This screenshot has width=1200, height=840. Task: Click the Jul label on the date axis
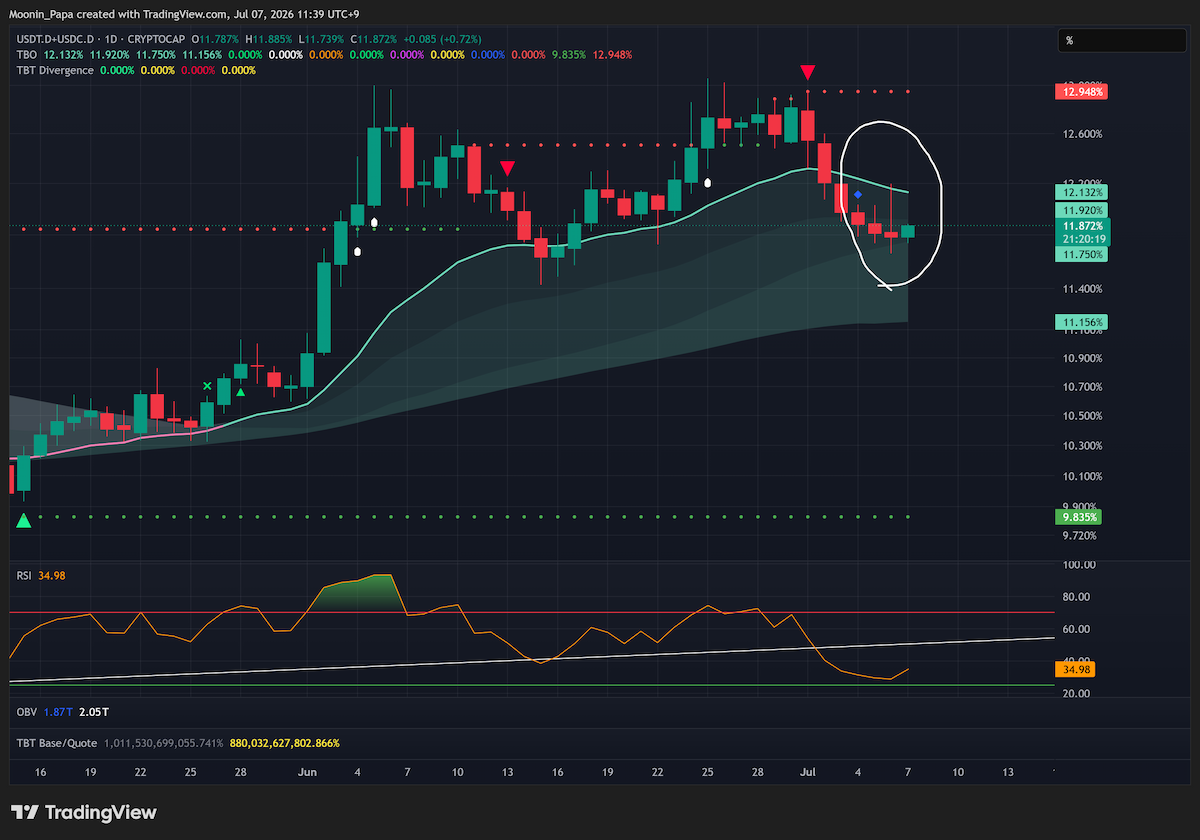[x=806, y=772]
